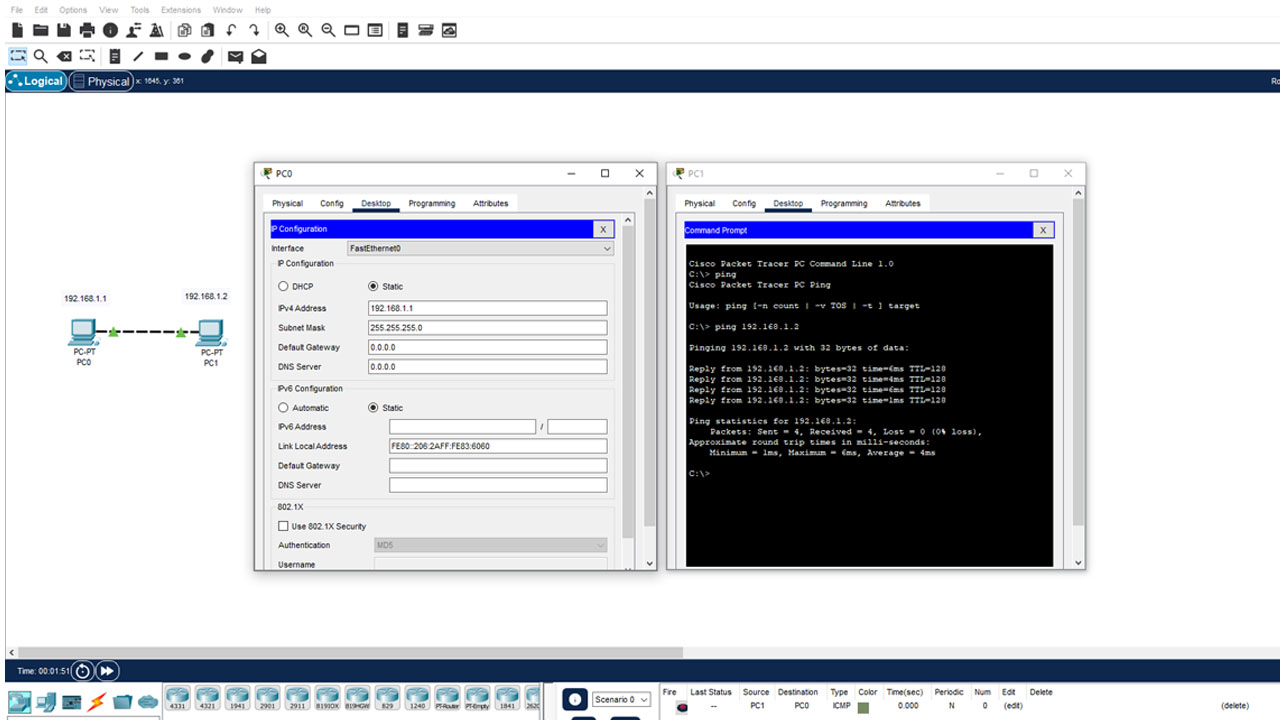Viewport: 1280px width, 720px height.
Task: Select the Connections lightning bolt category
Action: click(98, 701)
